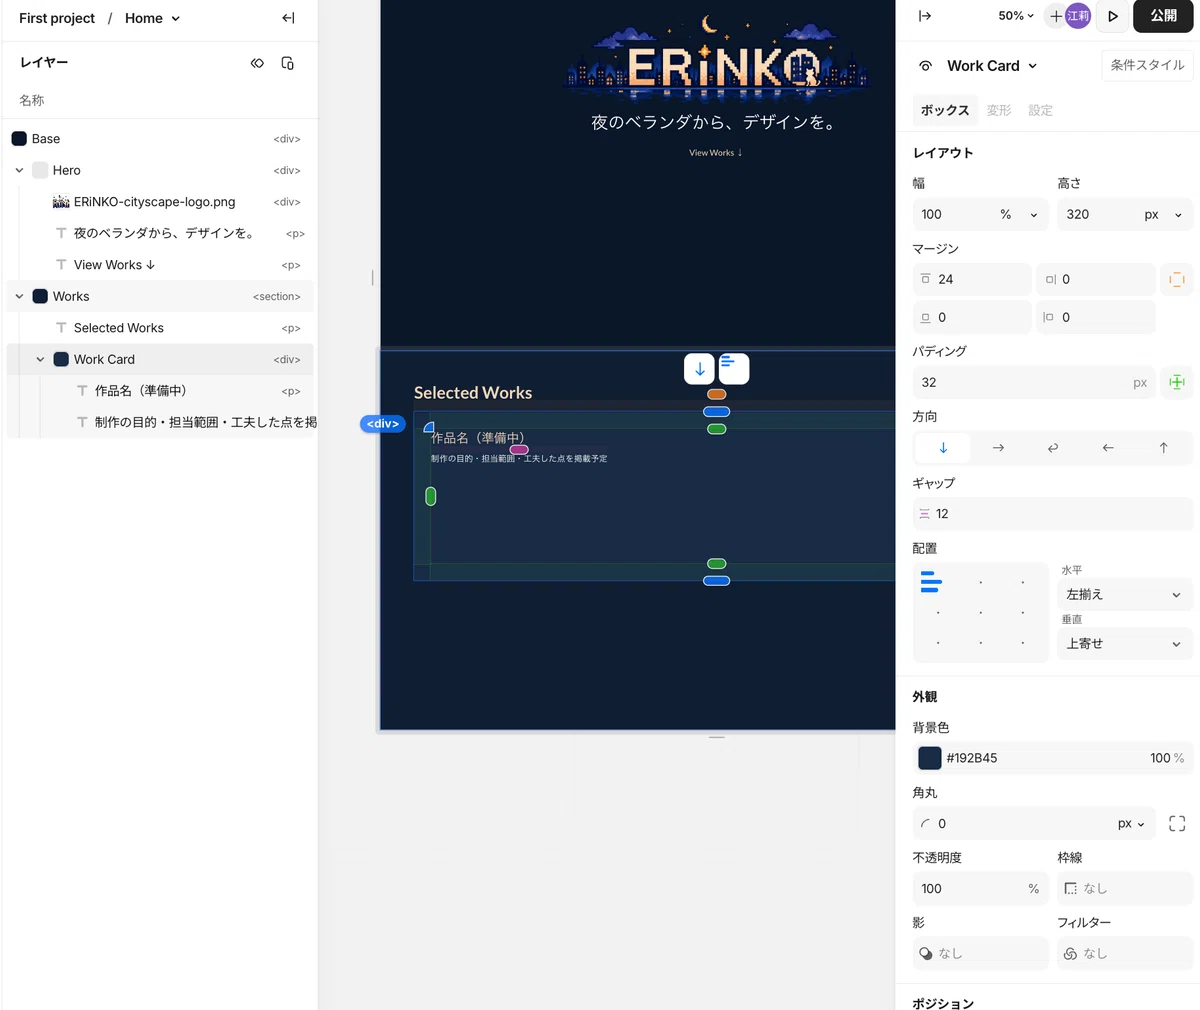
Task: Set direction to wrap arrow
Action: tap(1053, 448)
